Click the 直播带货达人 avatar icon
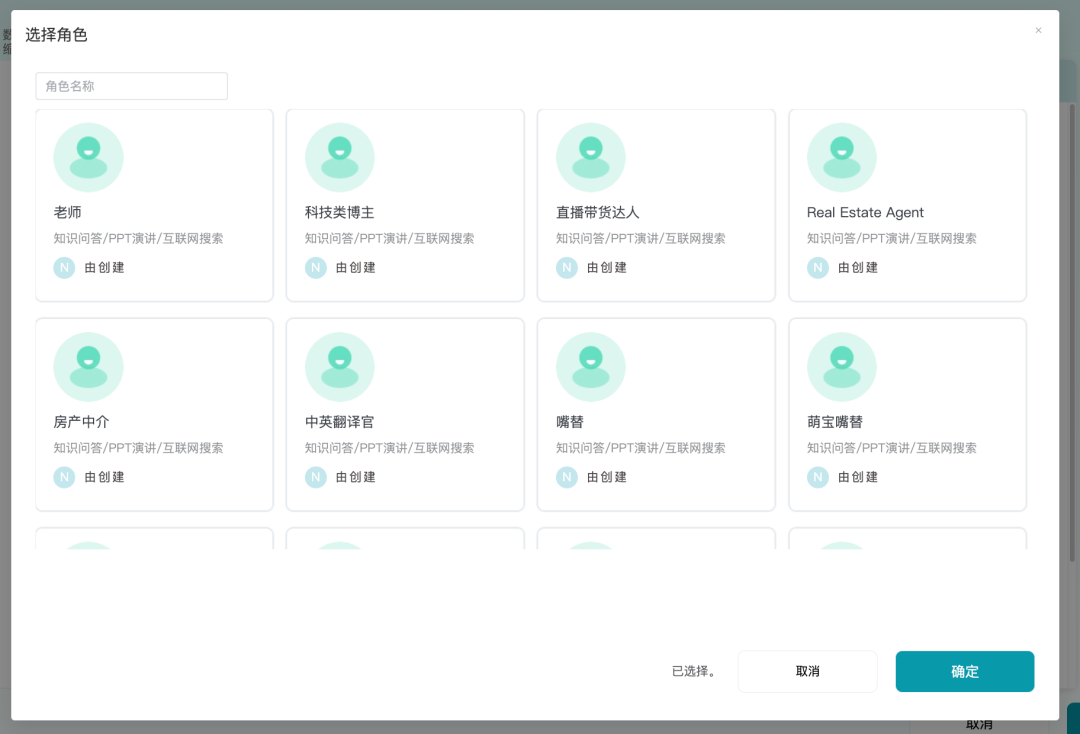 [x=590, y=157]
